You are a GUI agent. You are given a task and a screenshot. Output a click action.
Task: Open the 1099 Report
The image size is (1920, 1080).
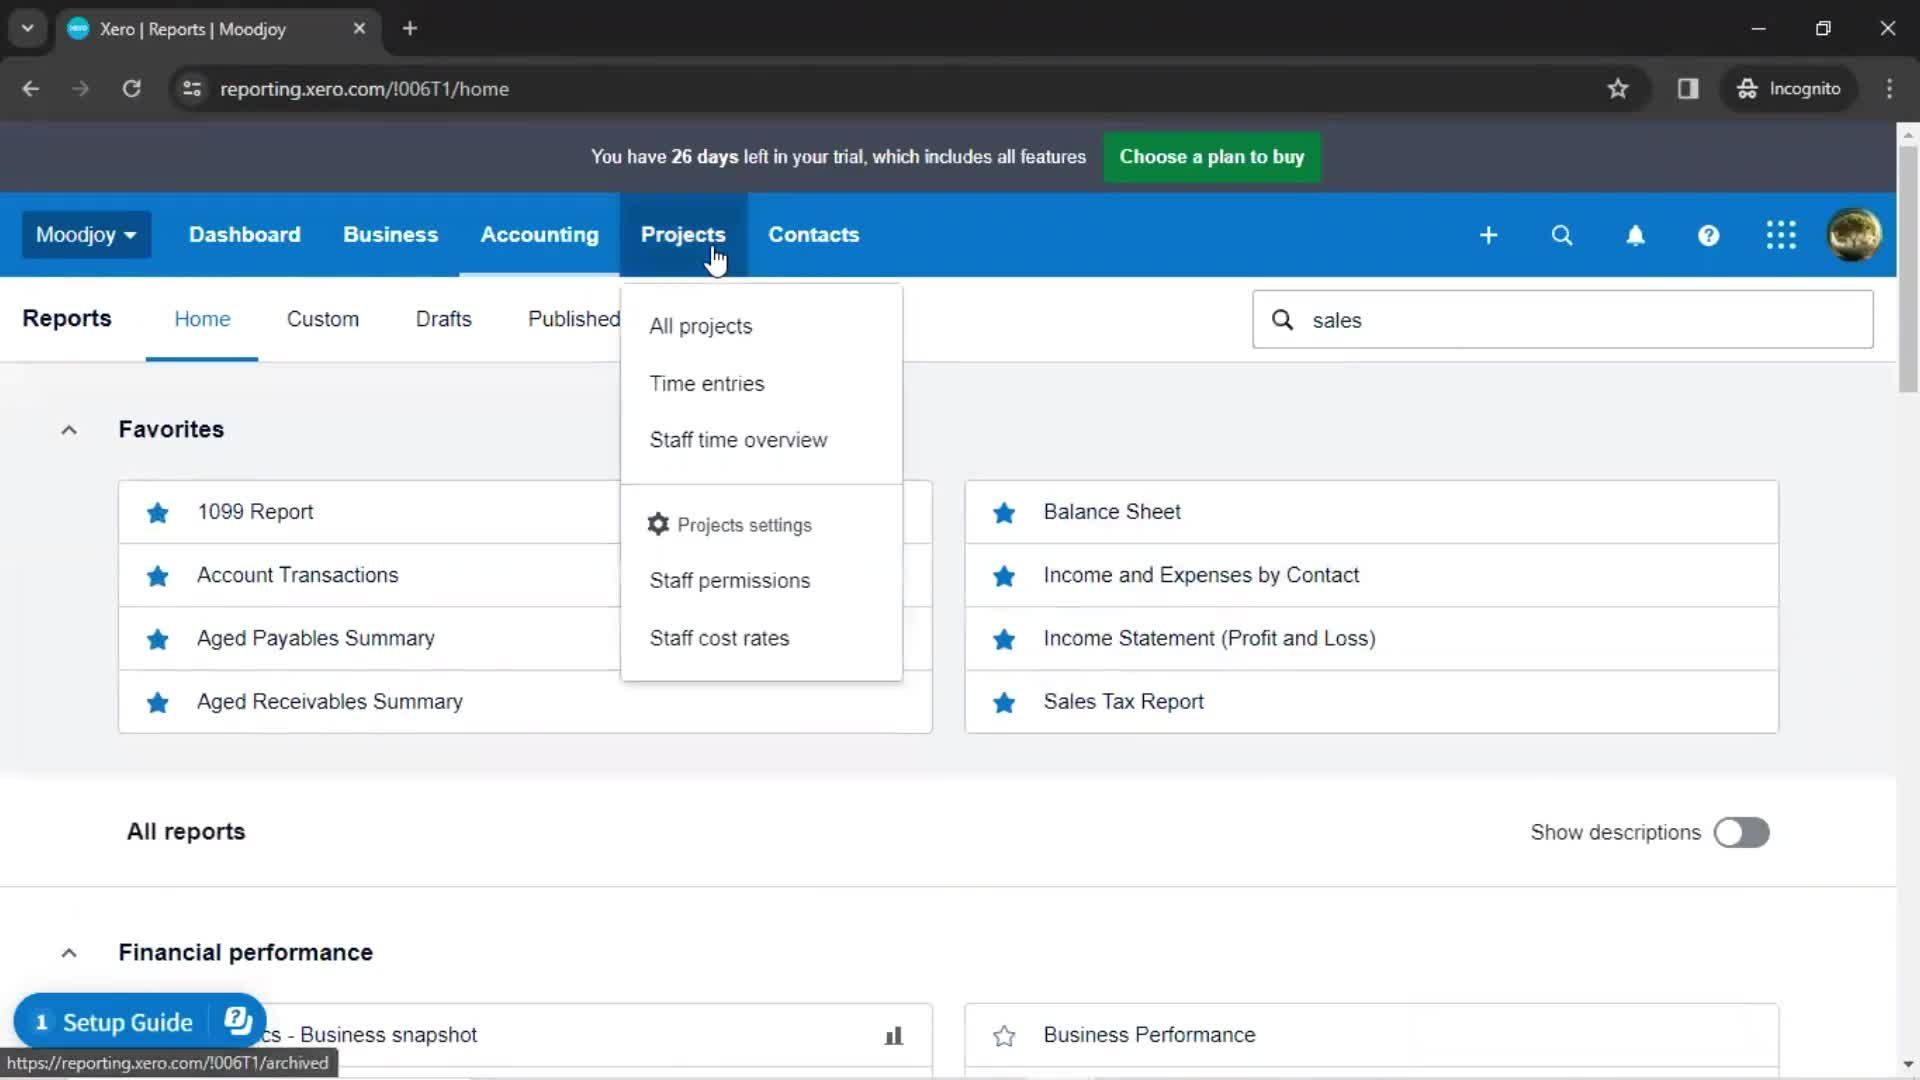pyautogui.click(x=255, y=512)
